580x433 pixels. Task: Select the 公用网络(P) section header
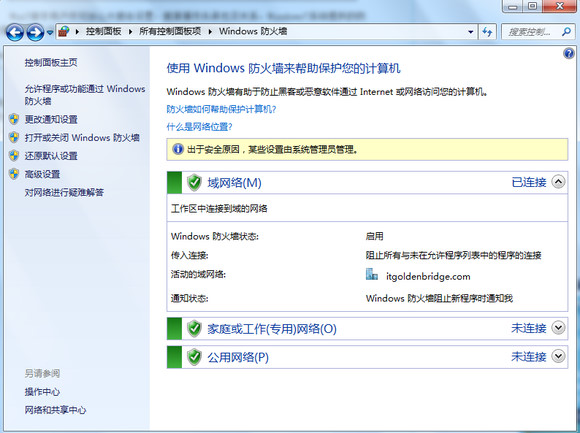pyautogui.click(x=367, y=357)
